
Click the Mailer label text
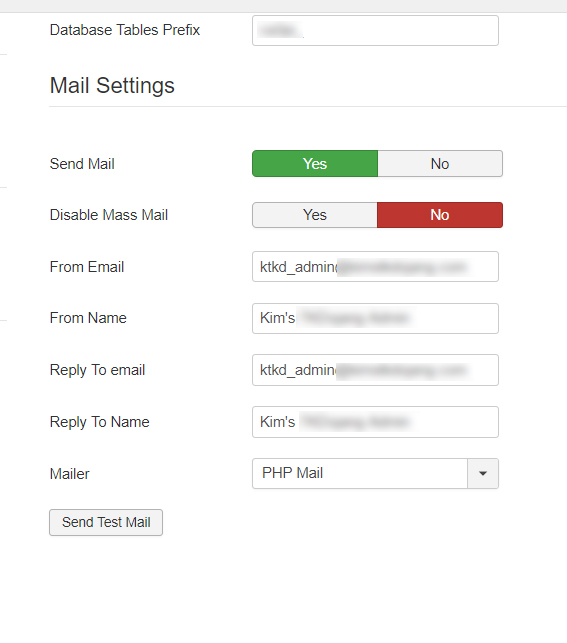tap(69, 474)
